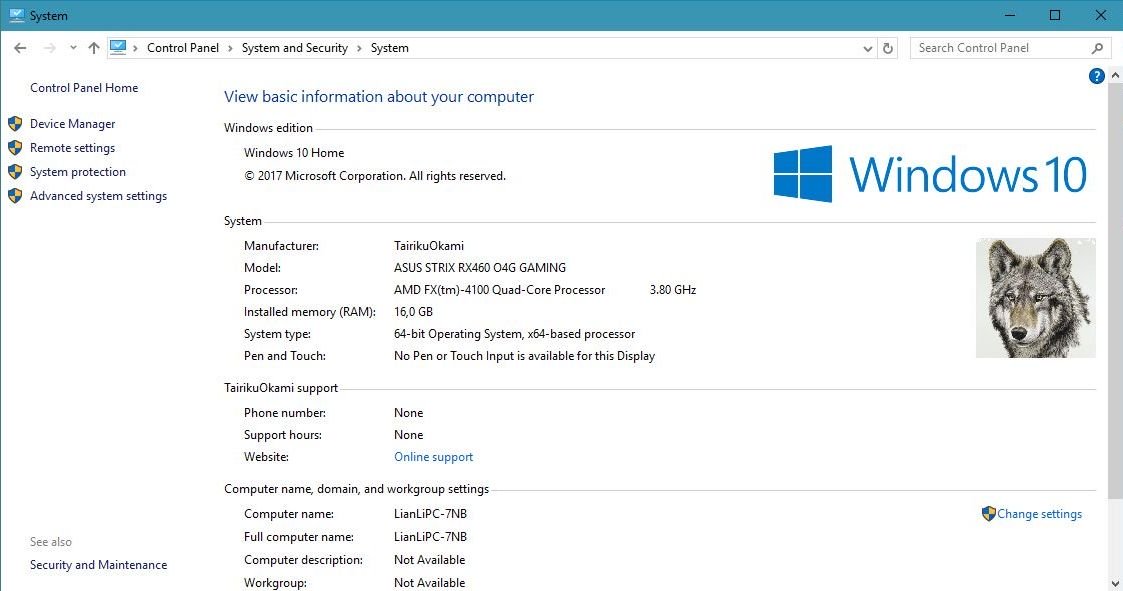
Task: Refresh the System page
Action: tap(888, 48)
